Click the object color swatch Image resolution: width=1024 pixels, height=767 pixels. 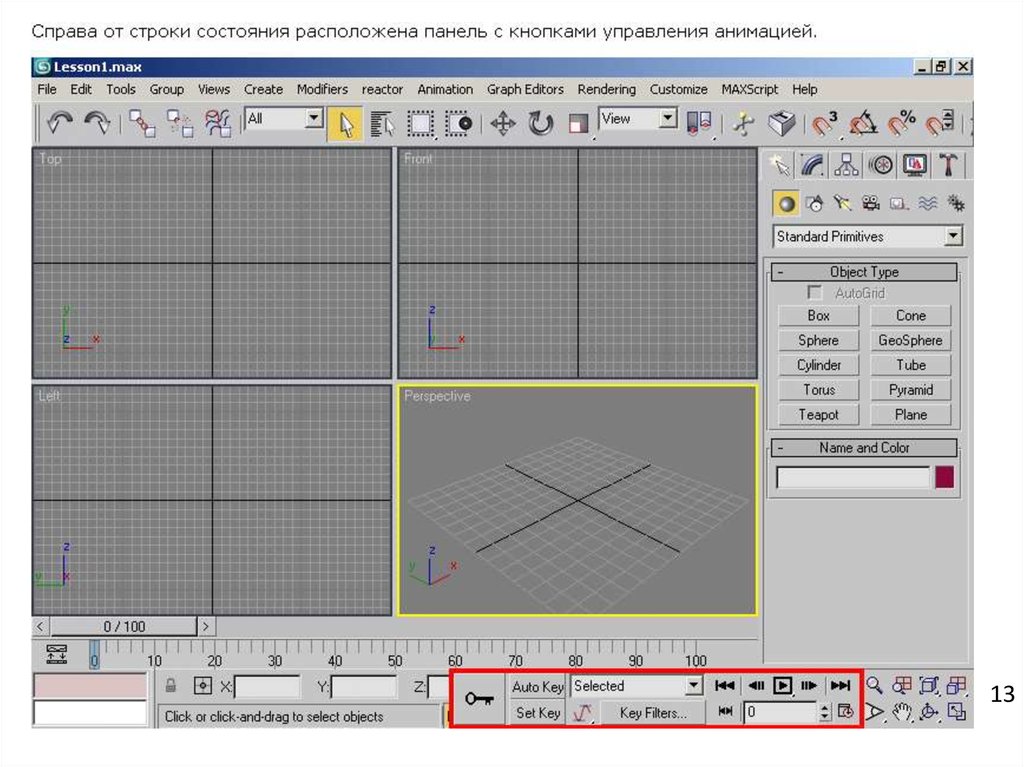pyautogui.click(x=944, y=478)
